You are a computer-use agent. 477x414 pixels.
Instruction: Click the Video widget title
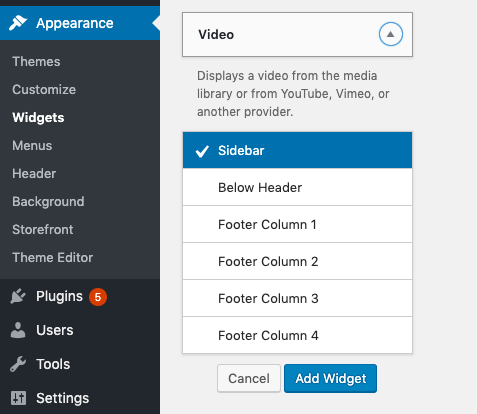coord(216,34)
